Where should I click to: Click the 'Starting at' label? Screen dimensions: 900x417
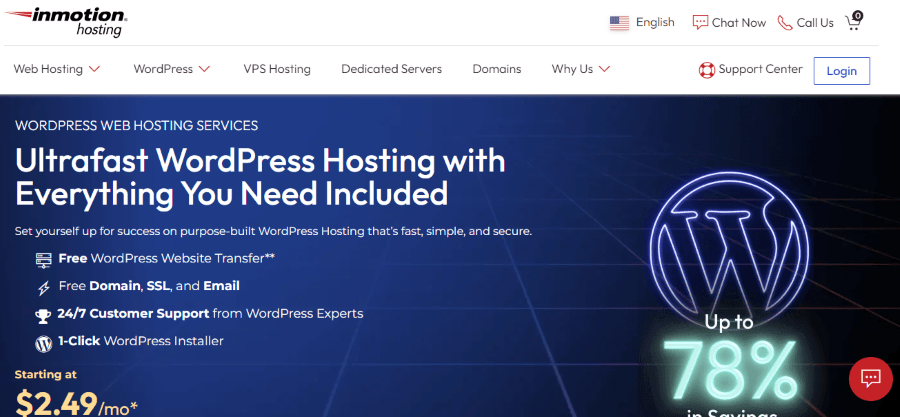[x=45, y=375]
